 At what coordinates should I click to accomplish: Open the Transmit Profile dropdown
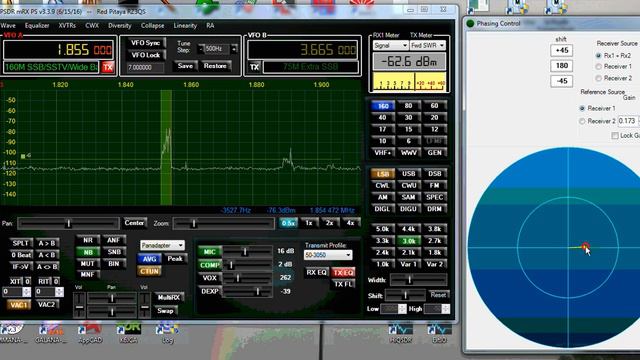(328, 255)
